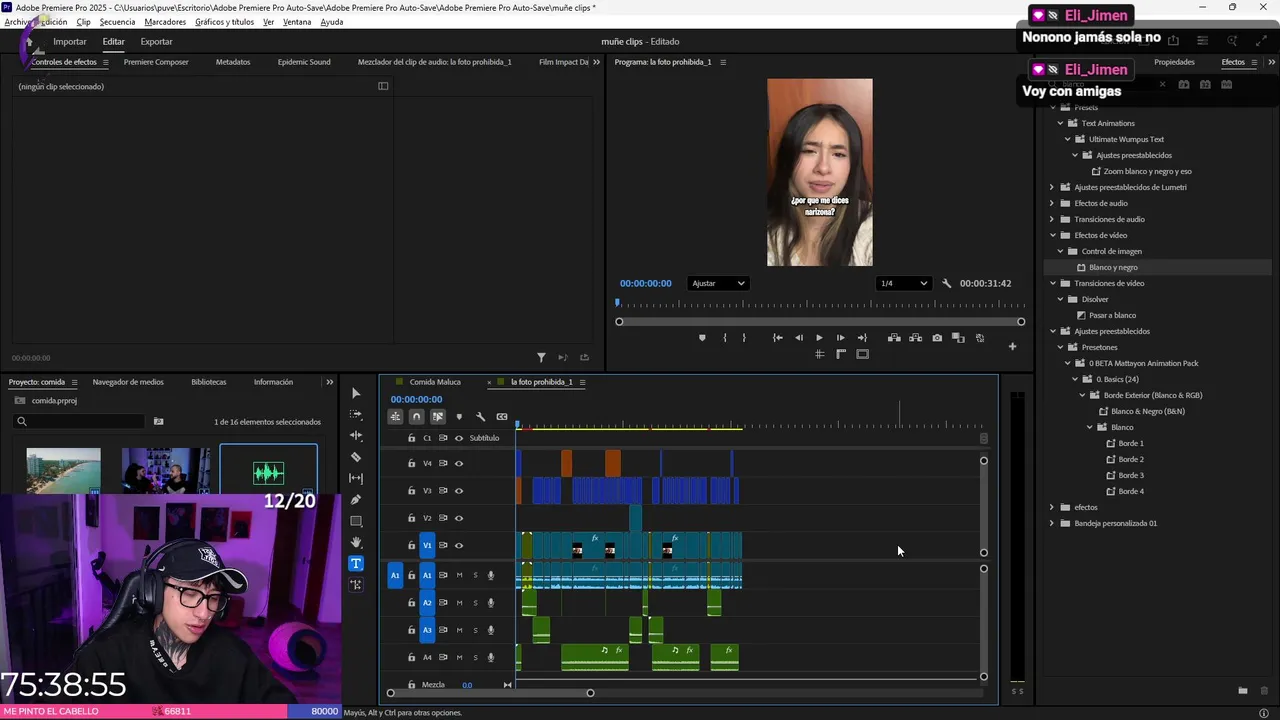
Task: Select the Hand tool
Action: 356,542
